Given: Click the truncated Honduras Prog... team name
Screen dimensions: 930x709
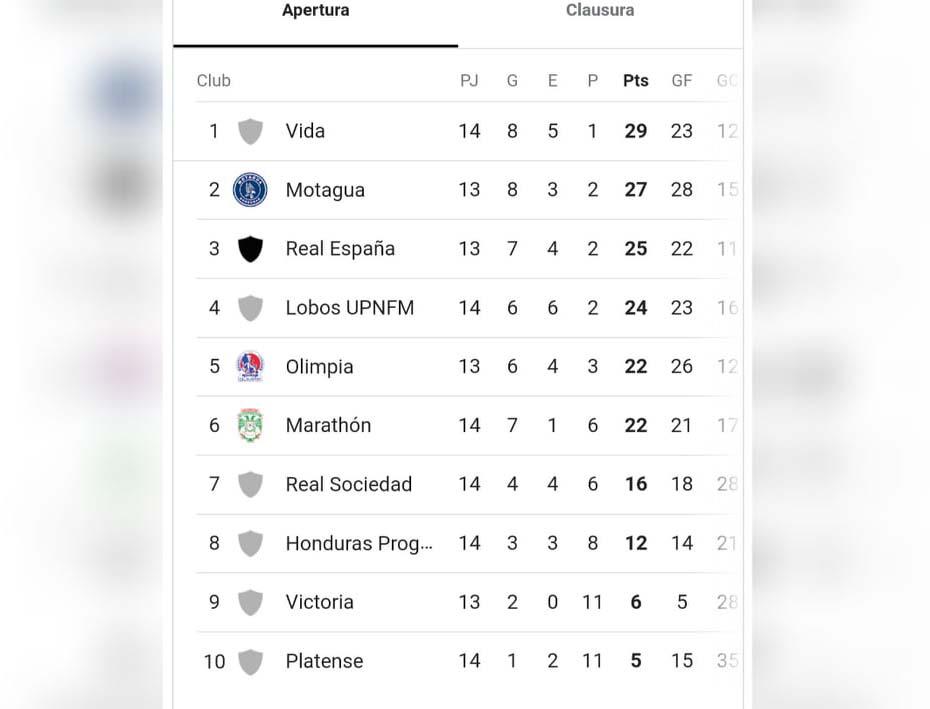Looking at the screenshot, I should [359, 543].
